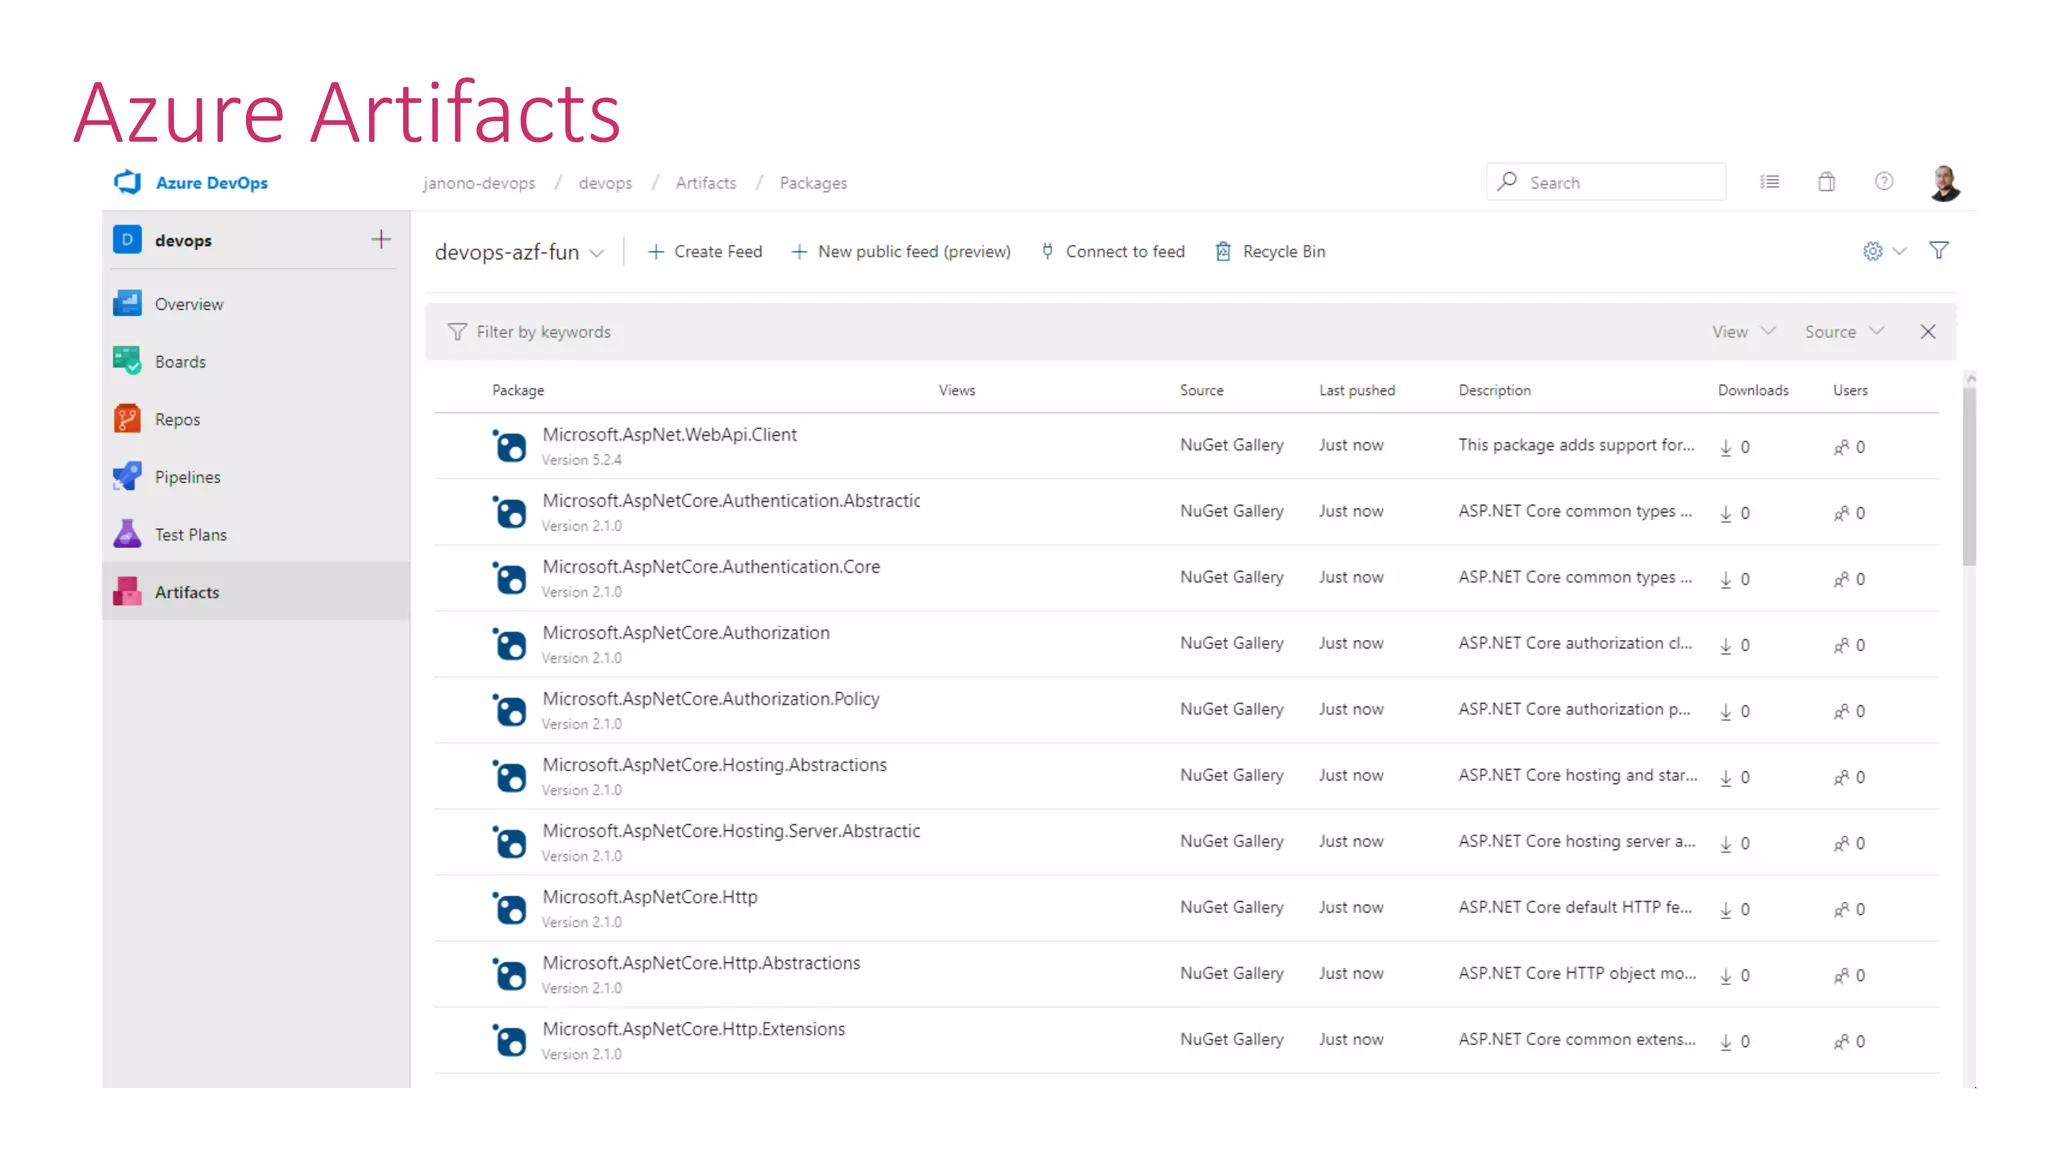The width and height of the screenshot is (2048, 1152).
Task: Click Connect to feed button
Action: [1113, 252]
